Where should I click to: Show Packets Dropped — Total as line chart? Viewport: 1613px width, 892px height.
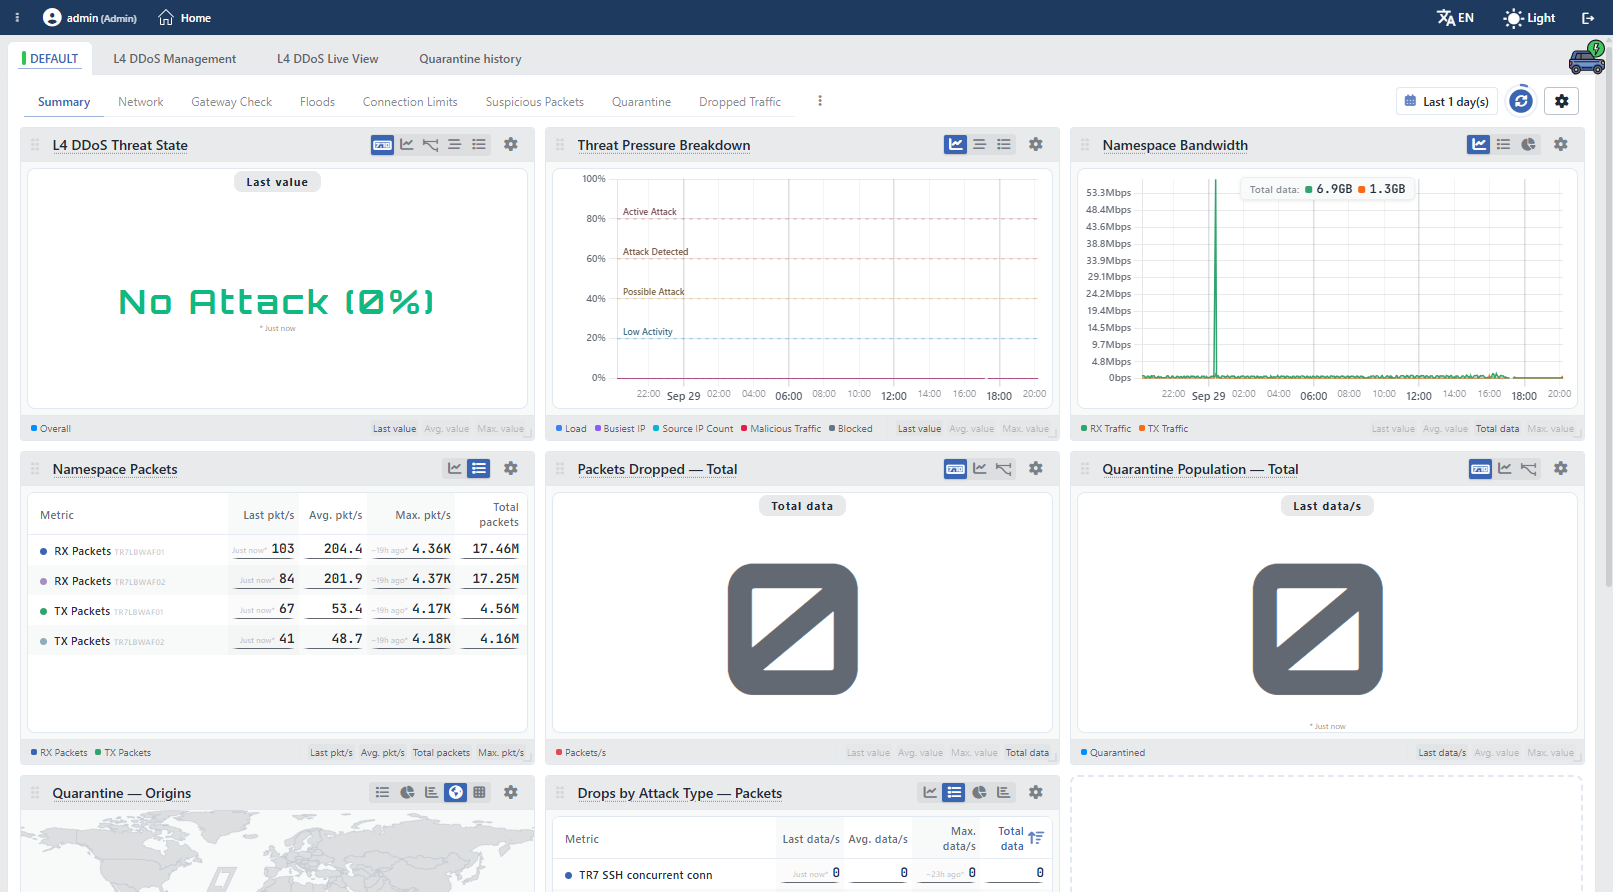coord(980,469)
